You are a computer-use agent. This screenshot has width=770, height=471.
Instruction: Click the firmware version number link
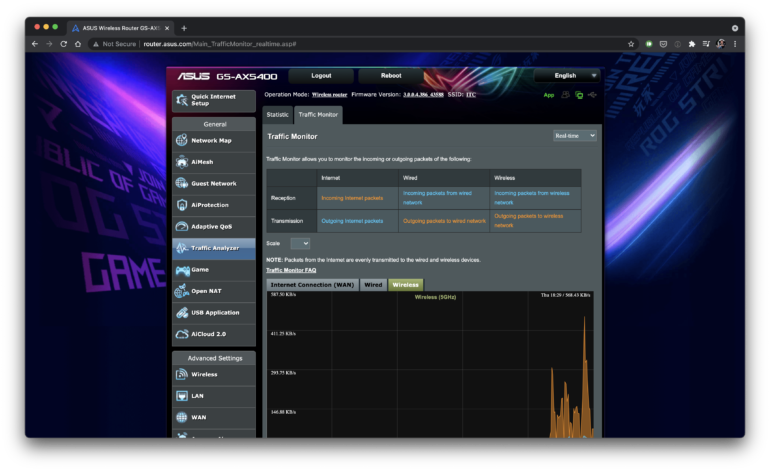tap(423, 95)
